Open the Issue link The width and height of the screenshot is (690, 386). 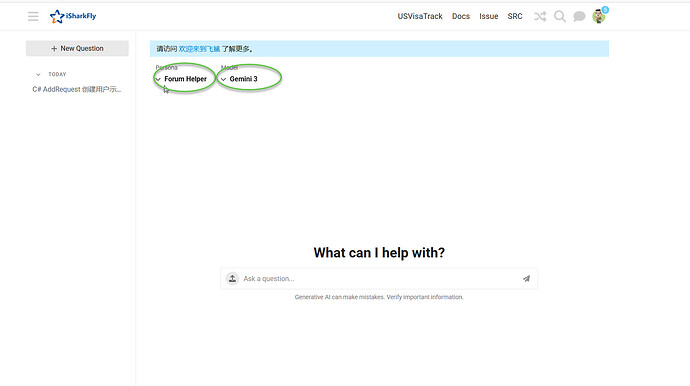(x=488, y=16)
